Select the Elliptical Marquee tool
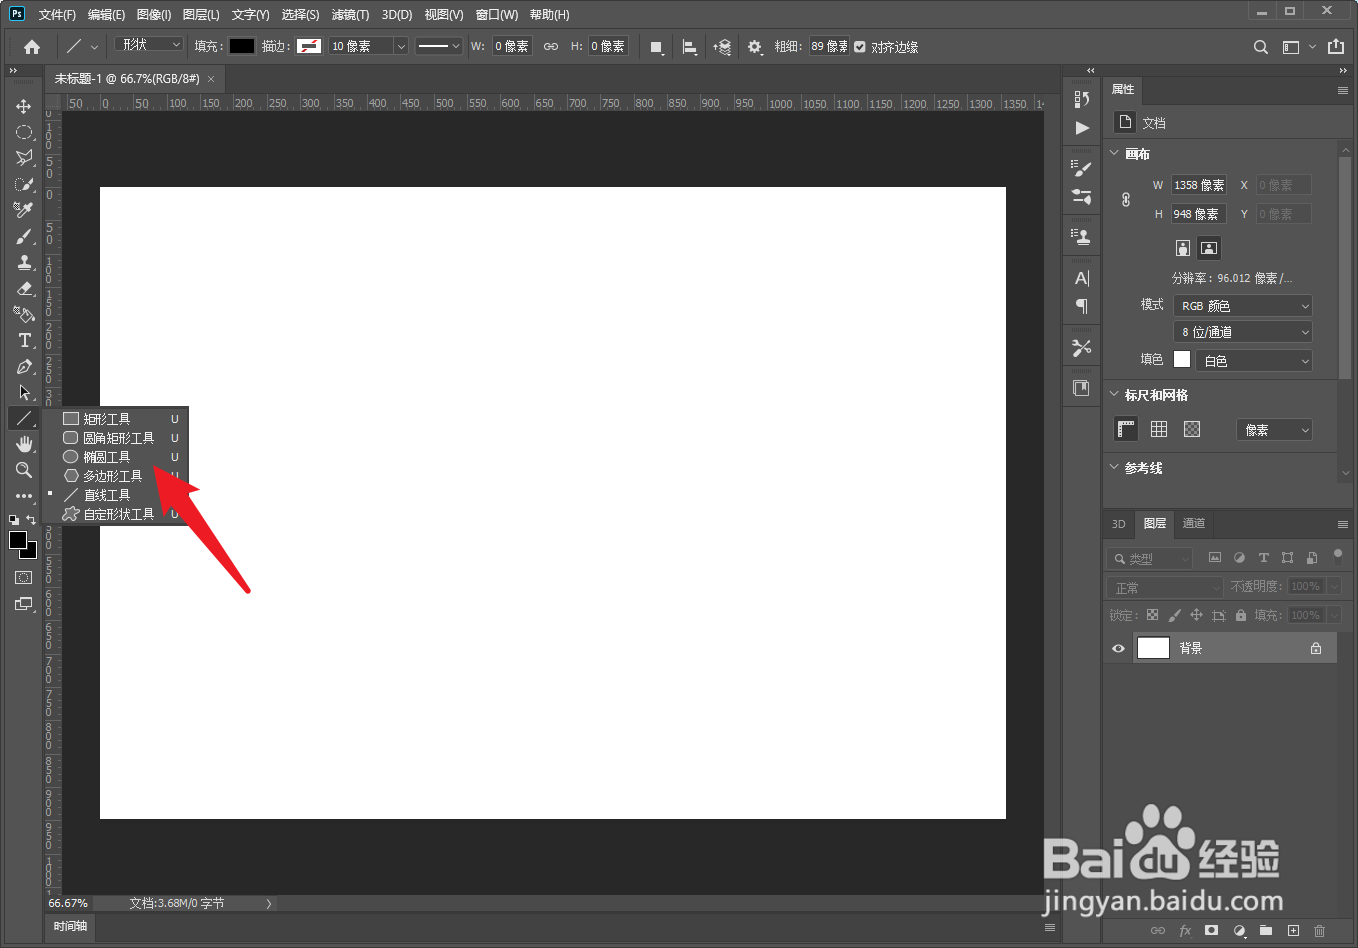This screenshot has width=1358, height=948. click(24, 132)
